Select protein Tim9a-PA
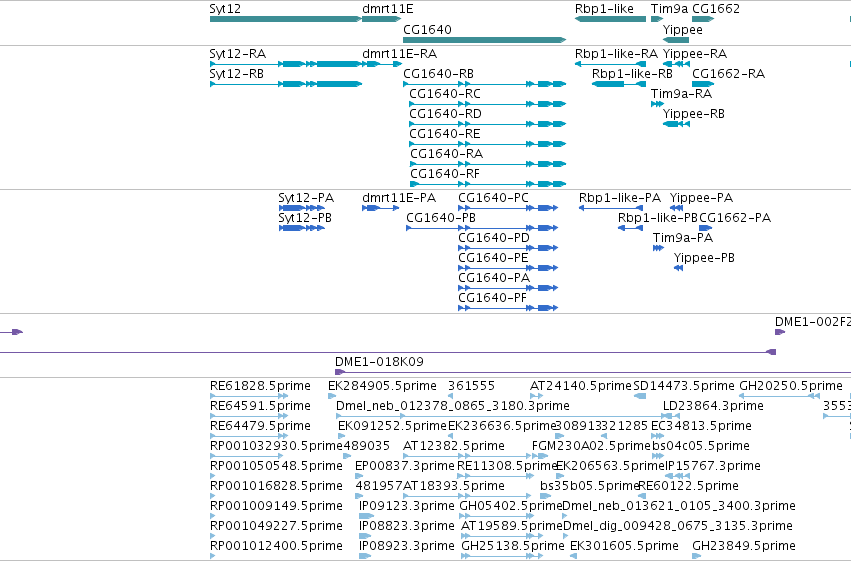Viewport: 851px width, 561px height. (x=658, y=248)
